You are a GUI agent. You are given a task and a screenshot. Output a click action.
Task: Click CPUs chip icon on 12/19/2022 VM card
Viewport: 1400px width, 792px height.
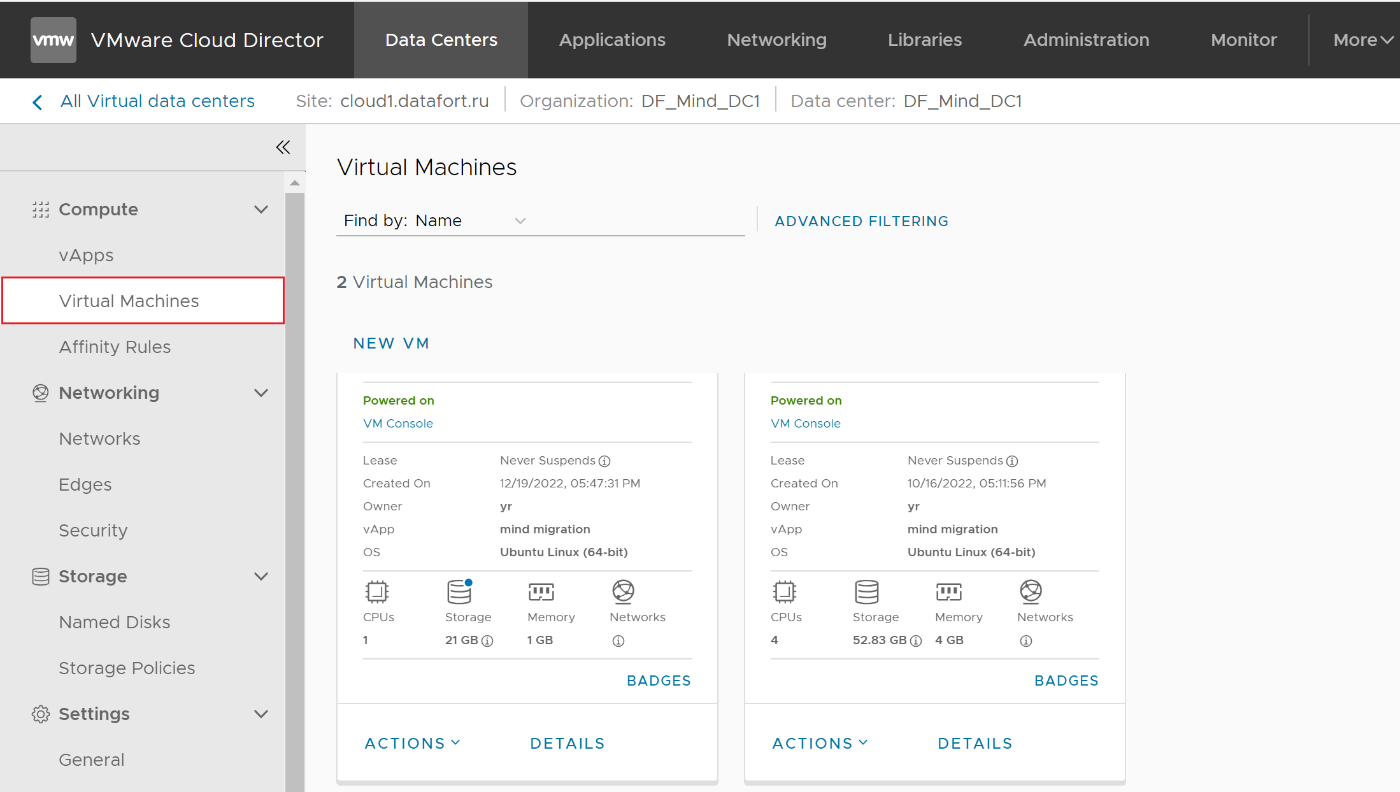[x=377, y=592]
